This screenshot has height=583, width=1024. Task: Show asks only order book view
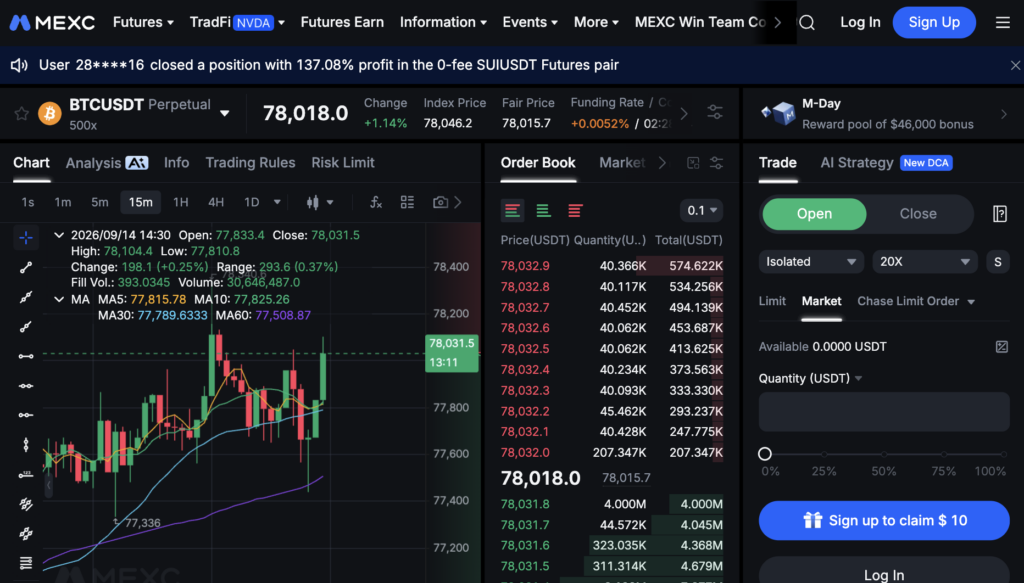pos(575,211)
